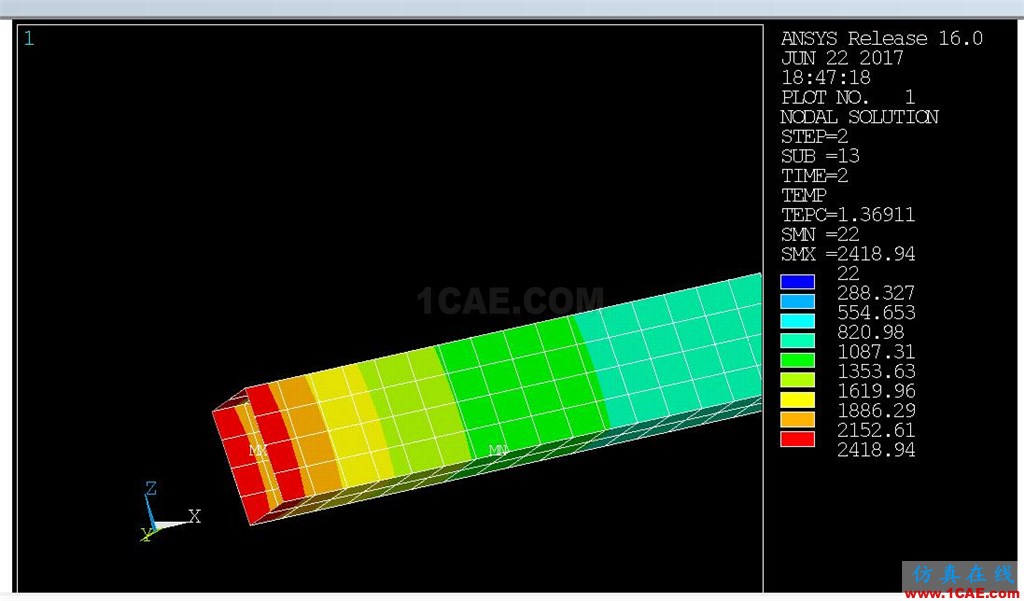Click the teal legend swatch at 820.98

coord(797,340)
